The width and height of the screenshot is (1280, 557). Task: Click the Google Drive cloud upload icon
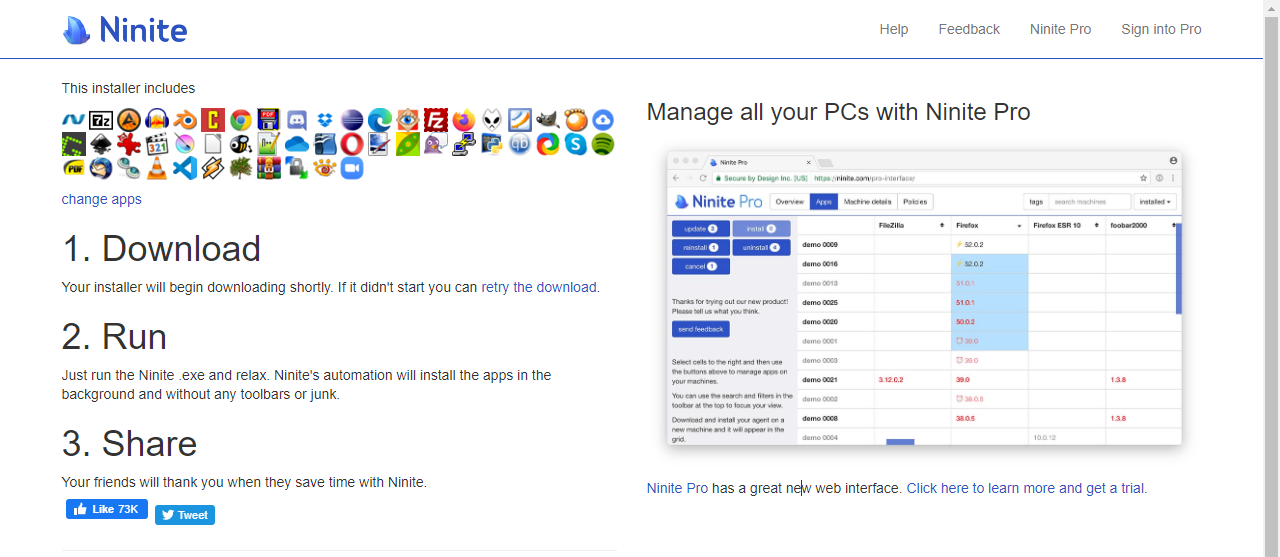point(602,120)
